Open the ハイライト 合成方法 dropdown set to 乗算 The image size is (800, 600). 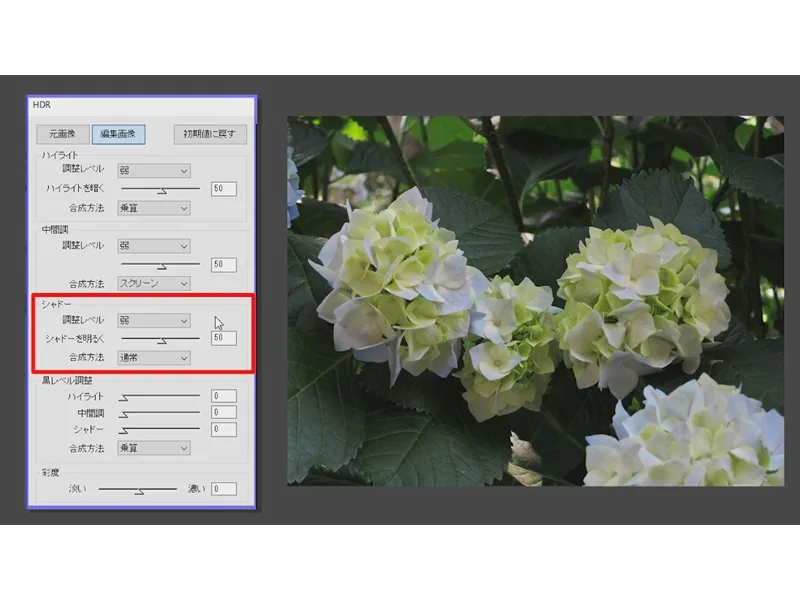[x=153, y=208]
